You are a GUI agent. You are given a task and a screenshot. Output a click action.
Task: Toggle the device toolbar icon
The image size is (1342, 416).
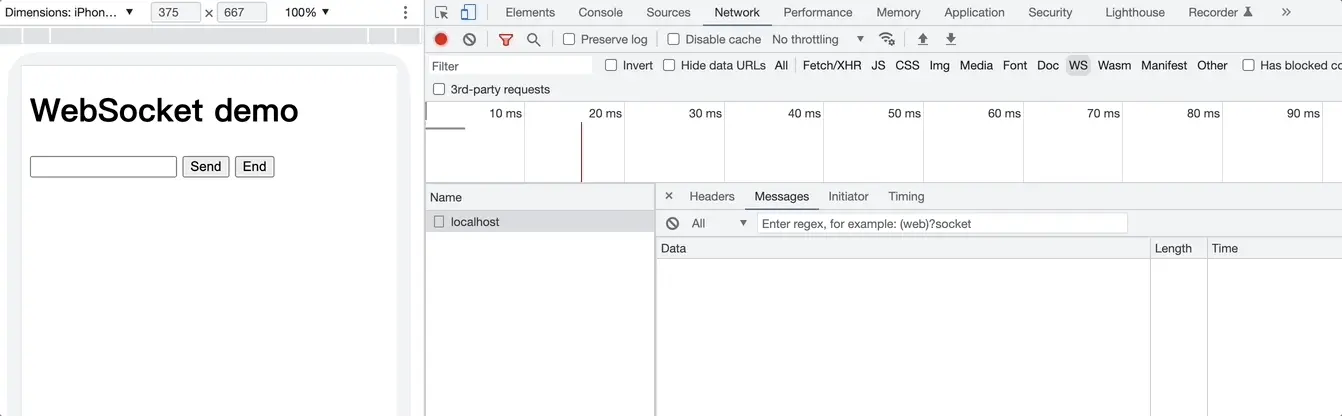[x=468, y=13]
